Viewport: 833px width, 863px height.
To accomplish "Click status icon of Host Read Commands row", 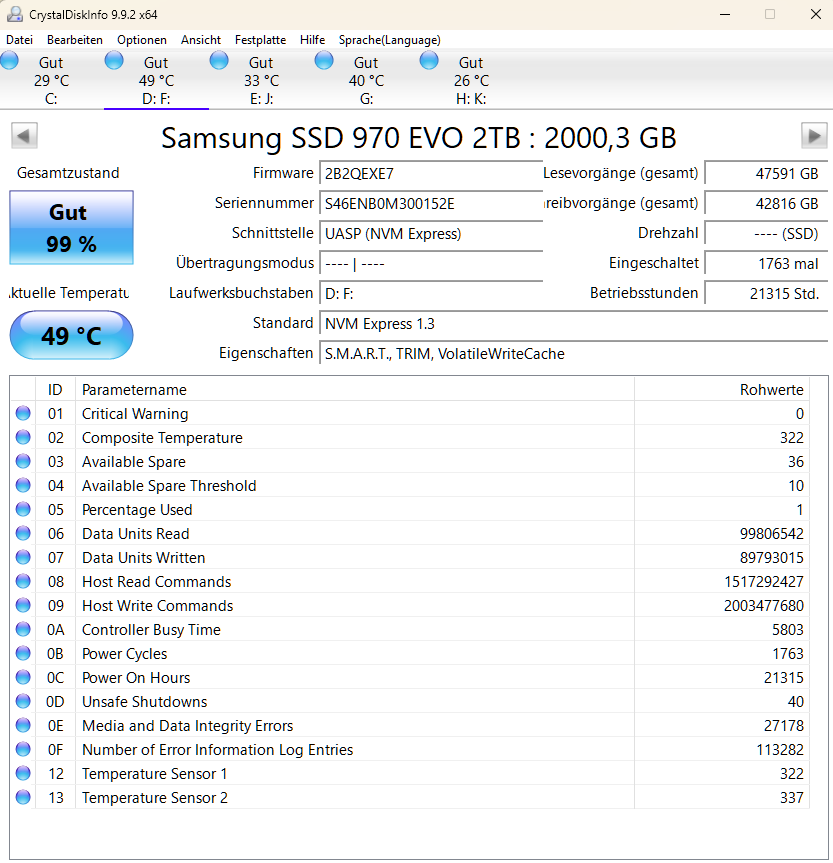I will tap(23, 581).
